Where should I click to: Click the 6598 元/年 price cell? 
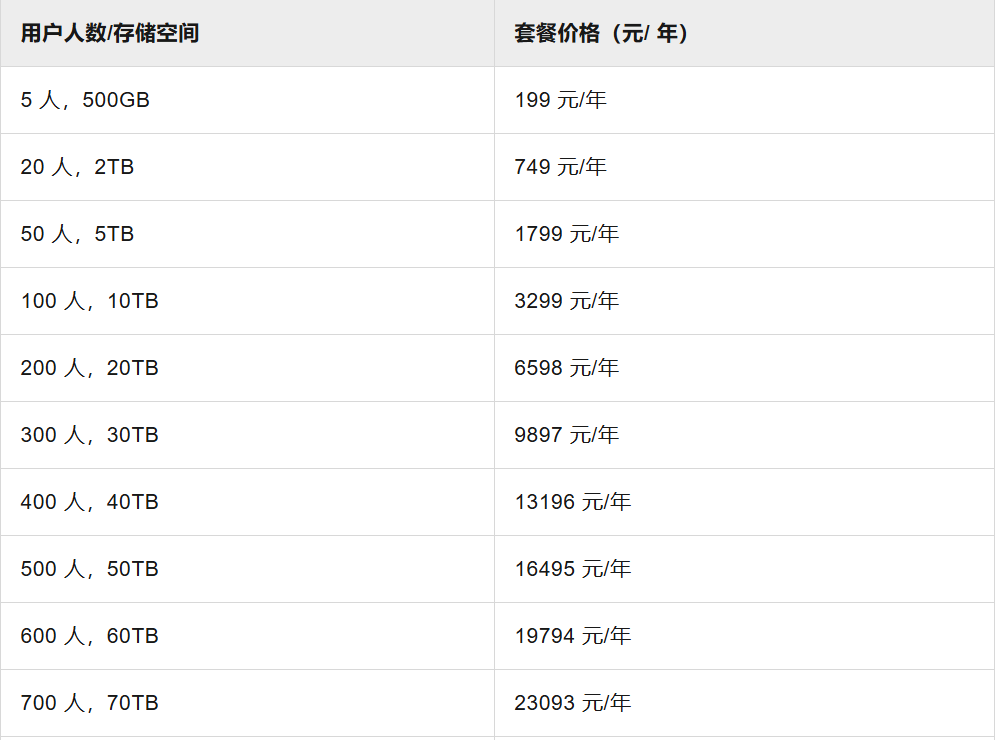(x=567, y=368)
